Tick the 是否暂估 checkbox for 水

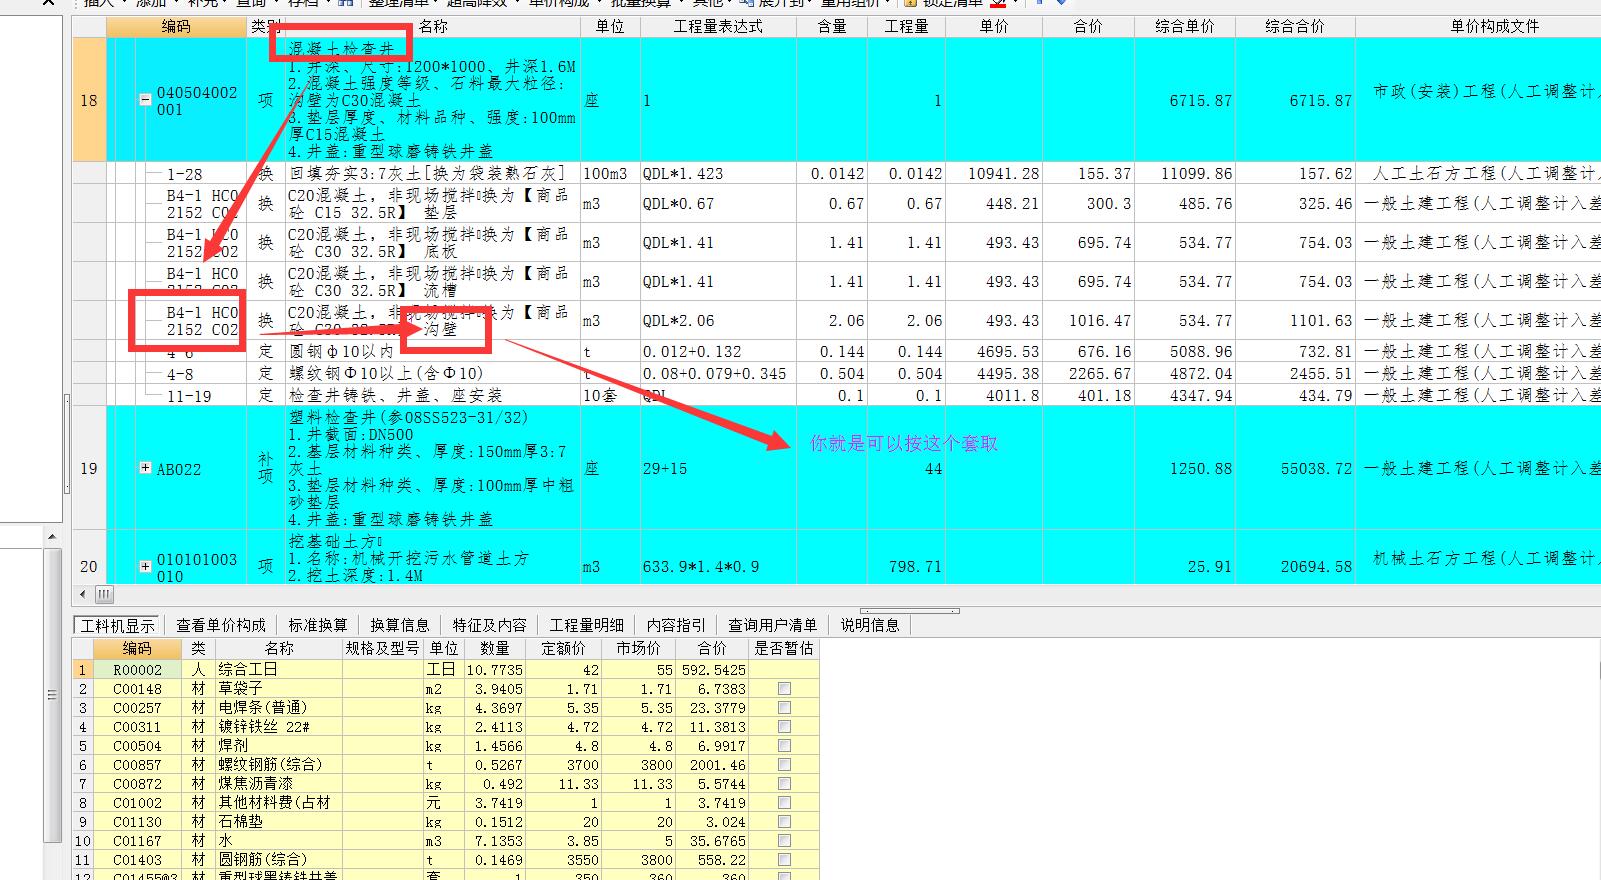(784, 841)
